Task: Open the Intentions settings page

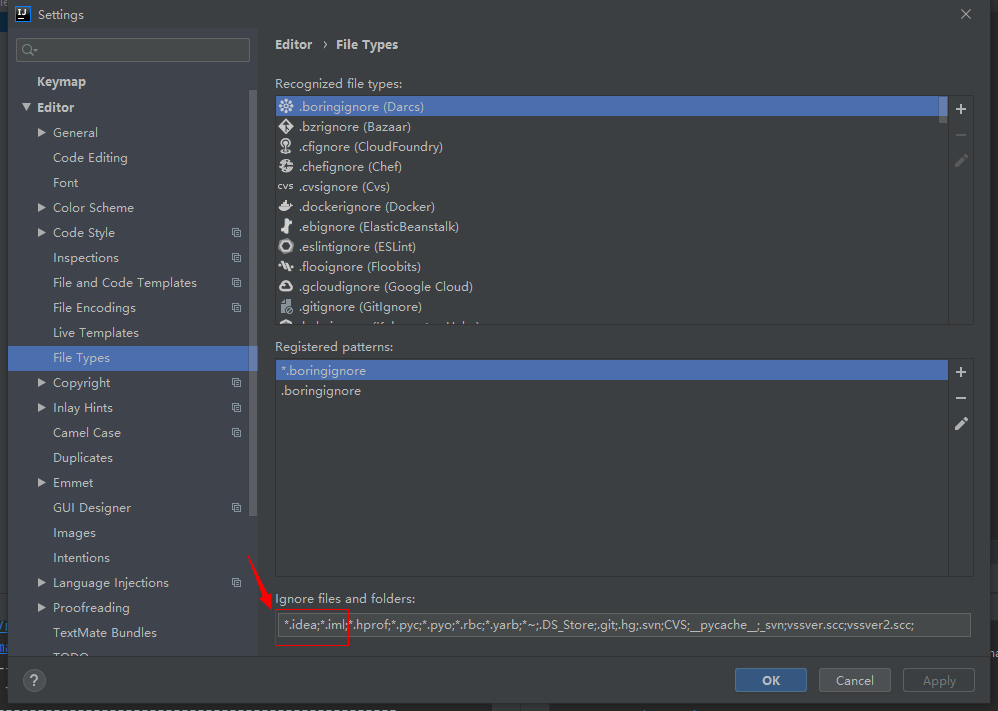Action: click(x=81, y=558)
